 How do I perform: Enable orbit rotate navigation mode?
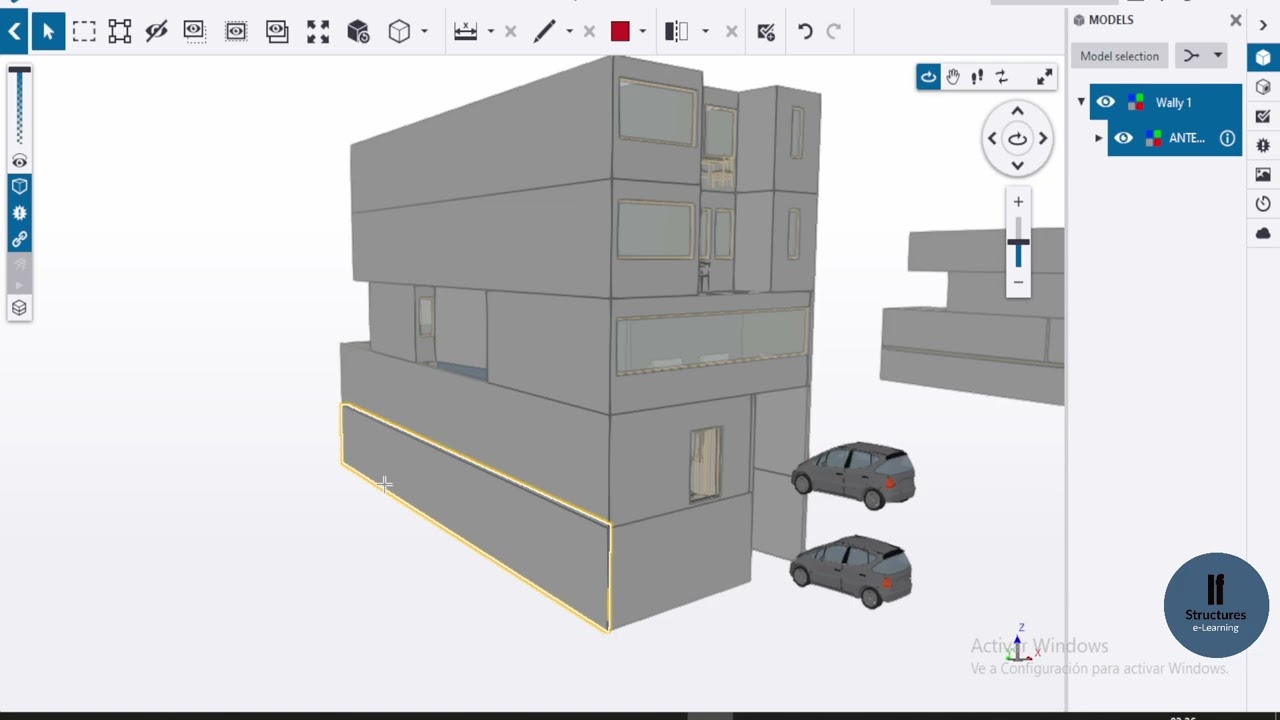click(928, 77)
